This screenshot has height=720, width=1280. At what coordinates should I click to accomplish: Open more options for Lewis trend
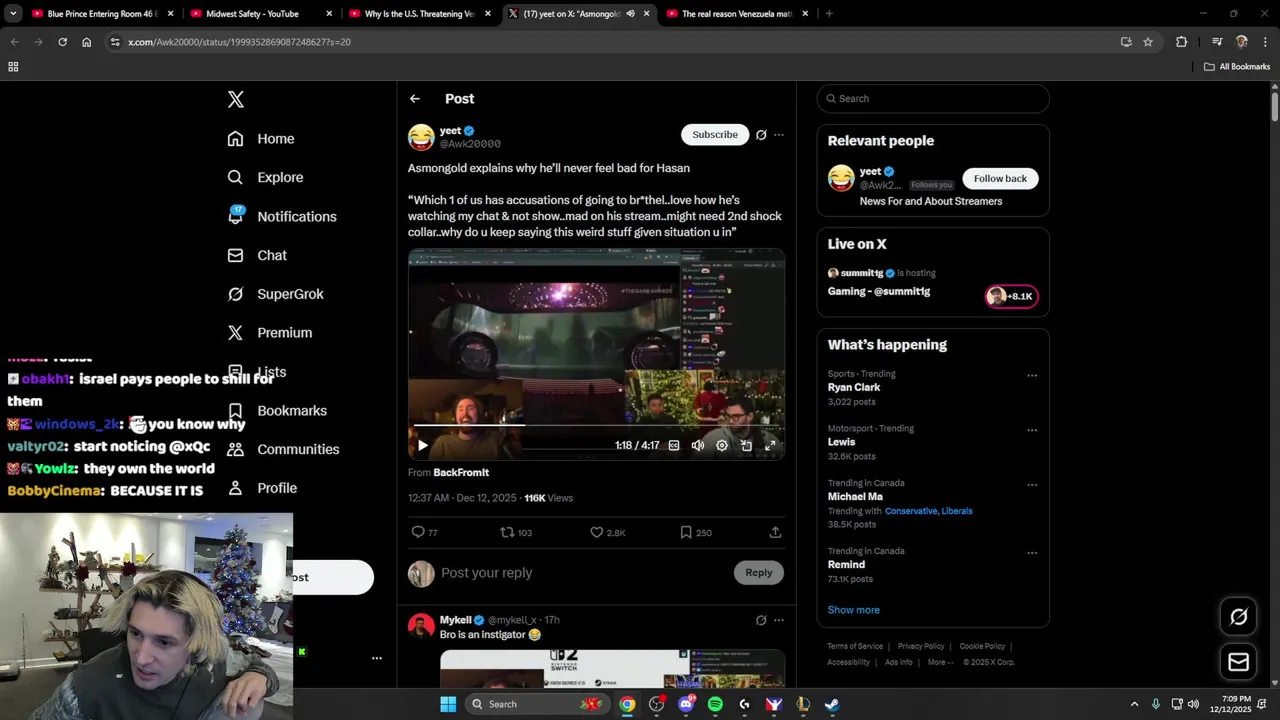pos(1032,430)
